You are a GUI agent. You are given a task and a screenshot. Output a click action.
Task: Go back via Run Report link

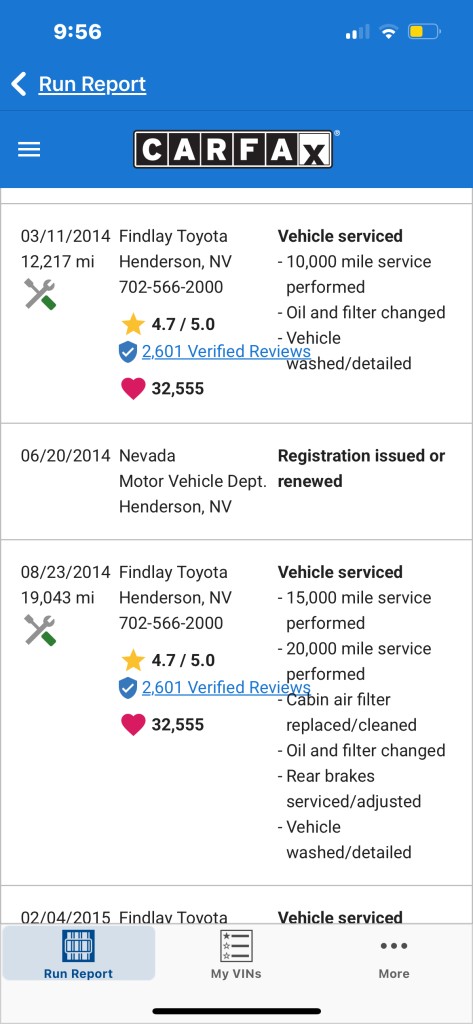tap(92, 84)
